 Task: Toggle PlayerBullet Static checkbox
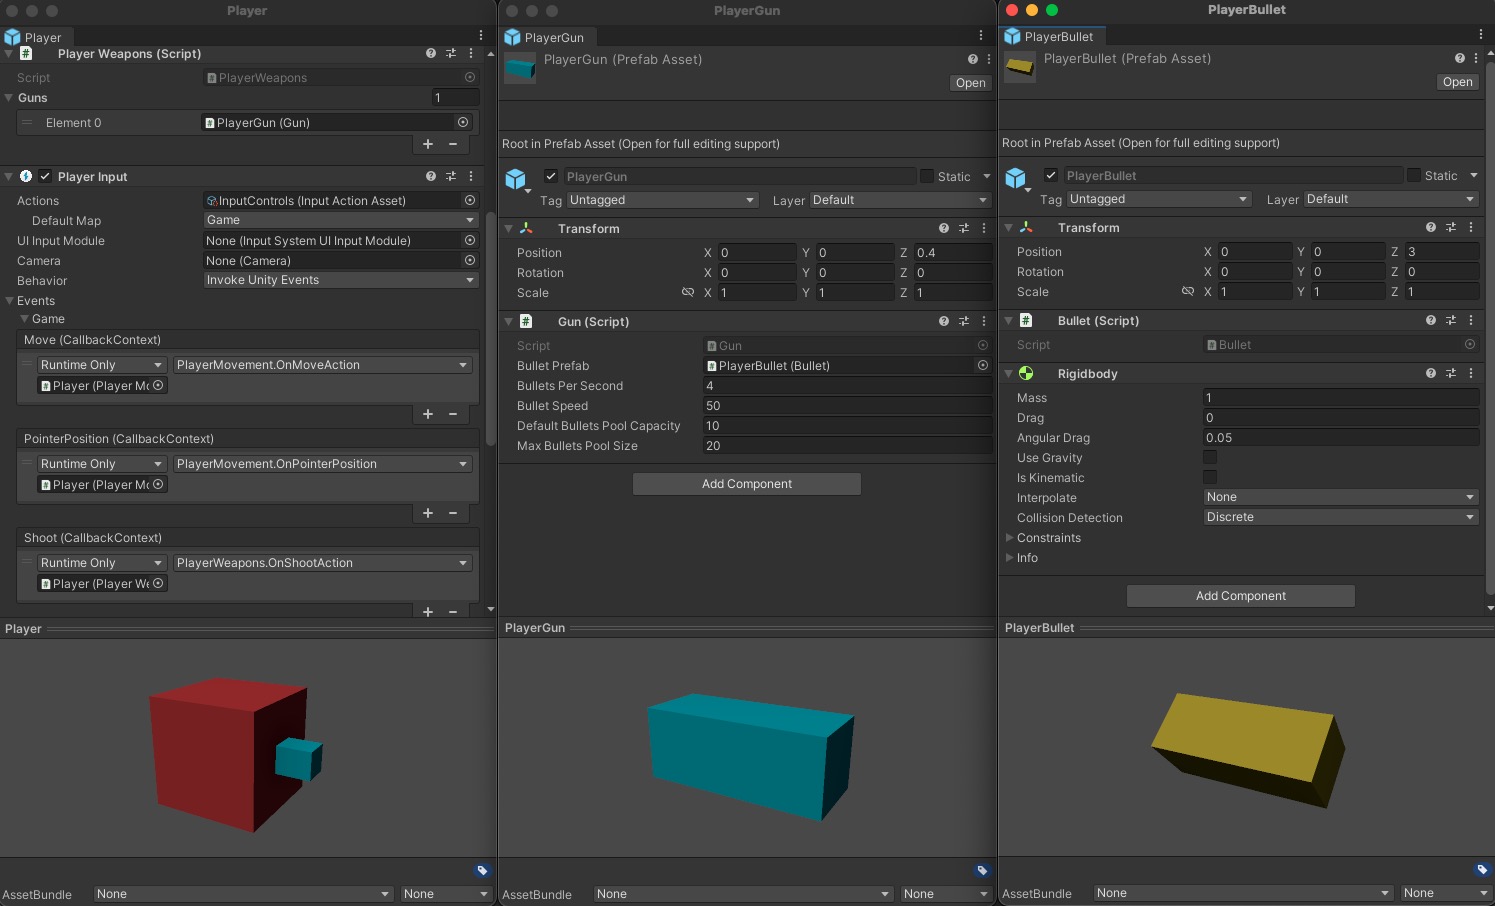[1414, 175]
